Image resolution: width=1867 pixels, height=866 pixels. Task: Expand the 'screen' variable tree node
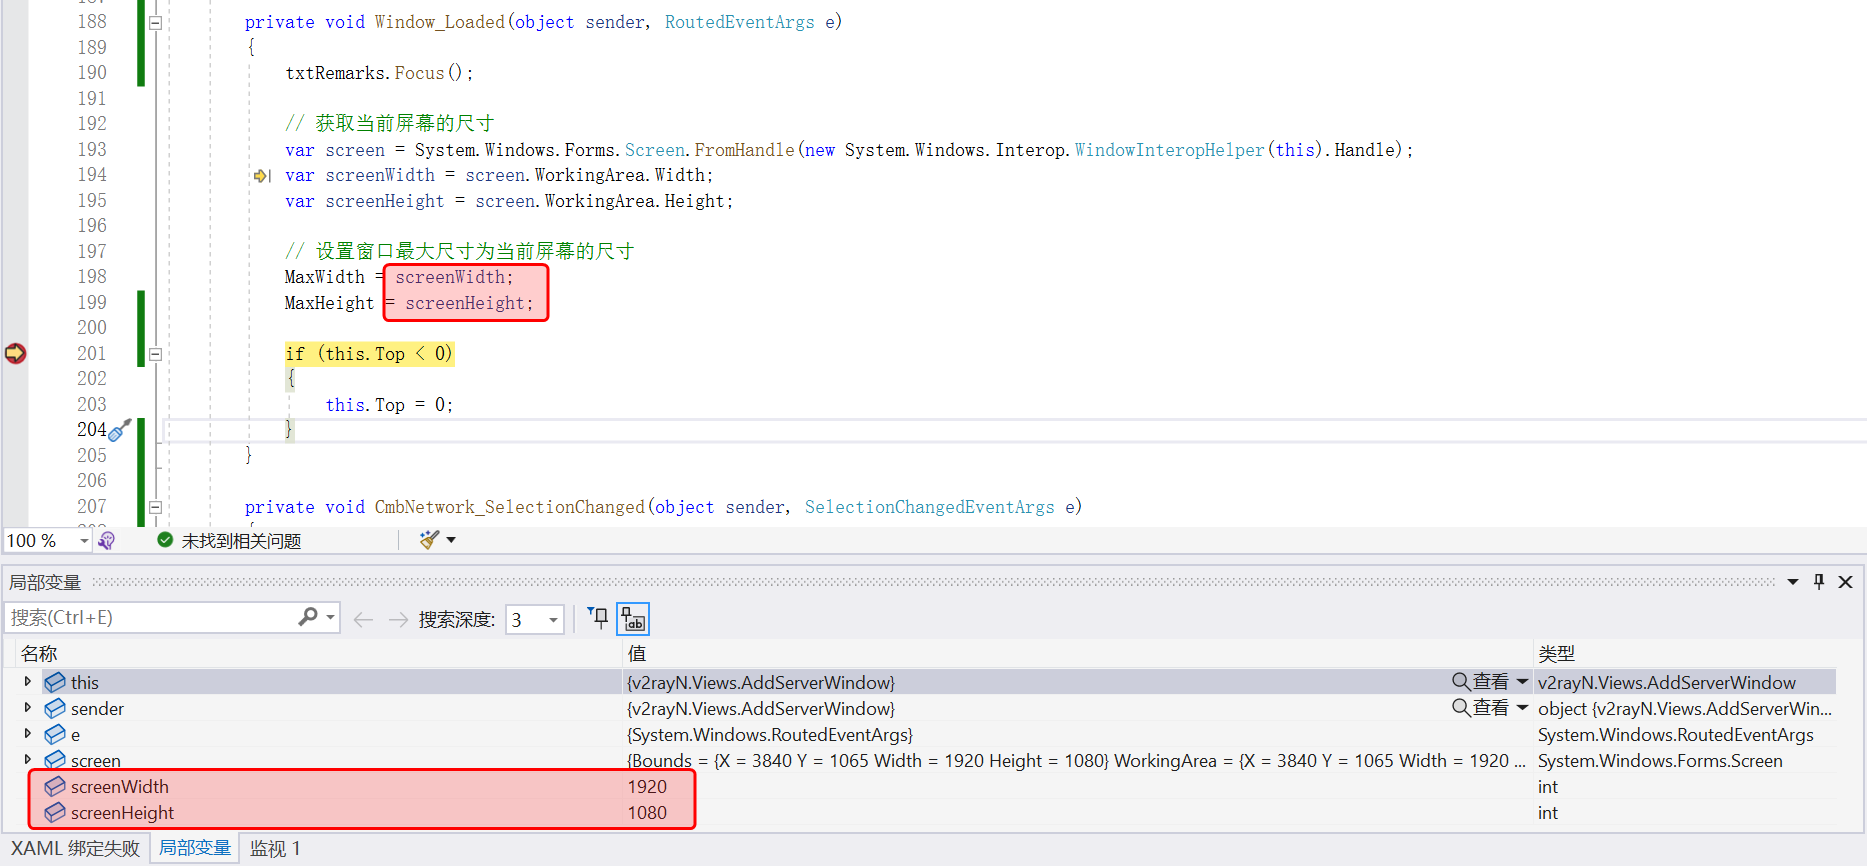click(28, 760)
